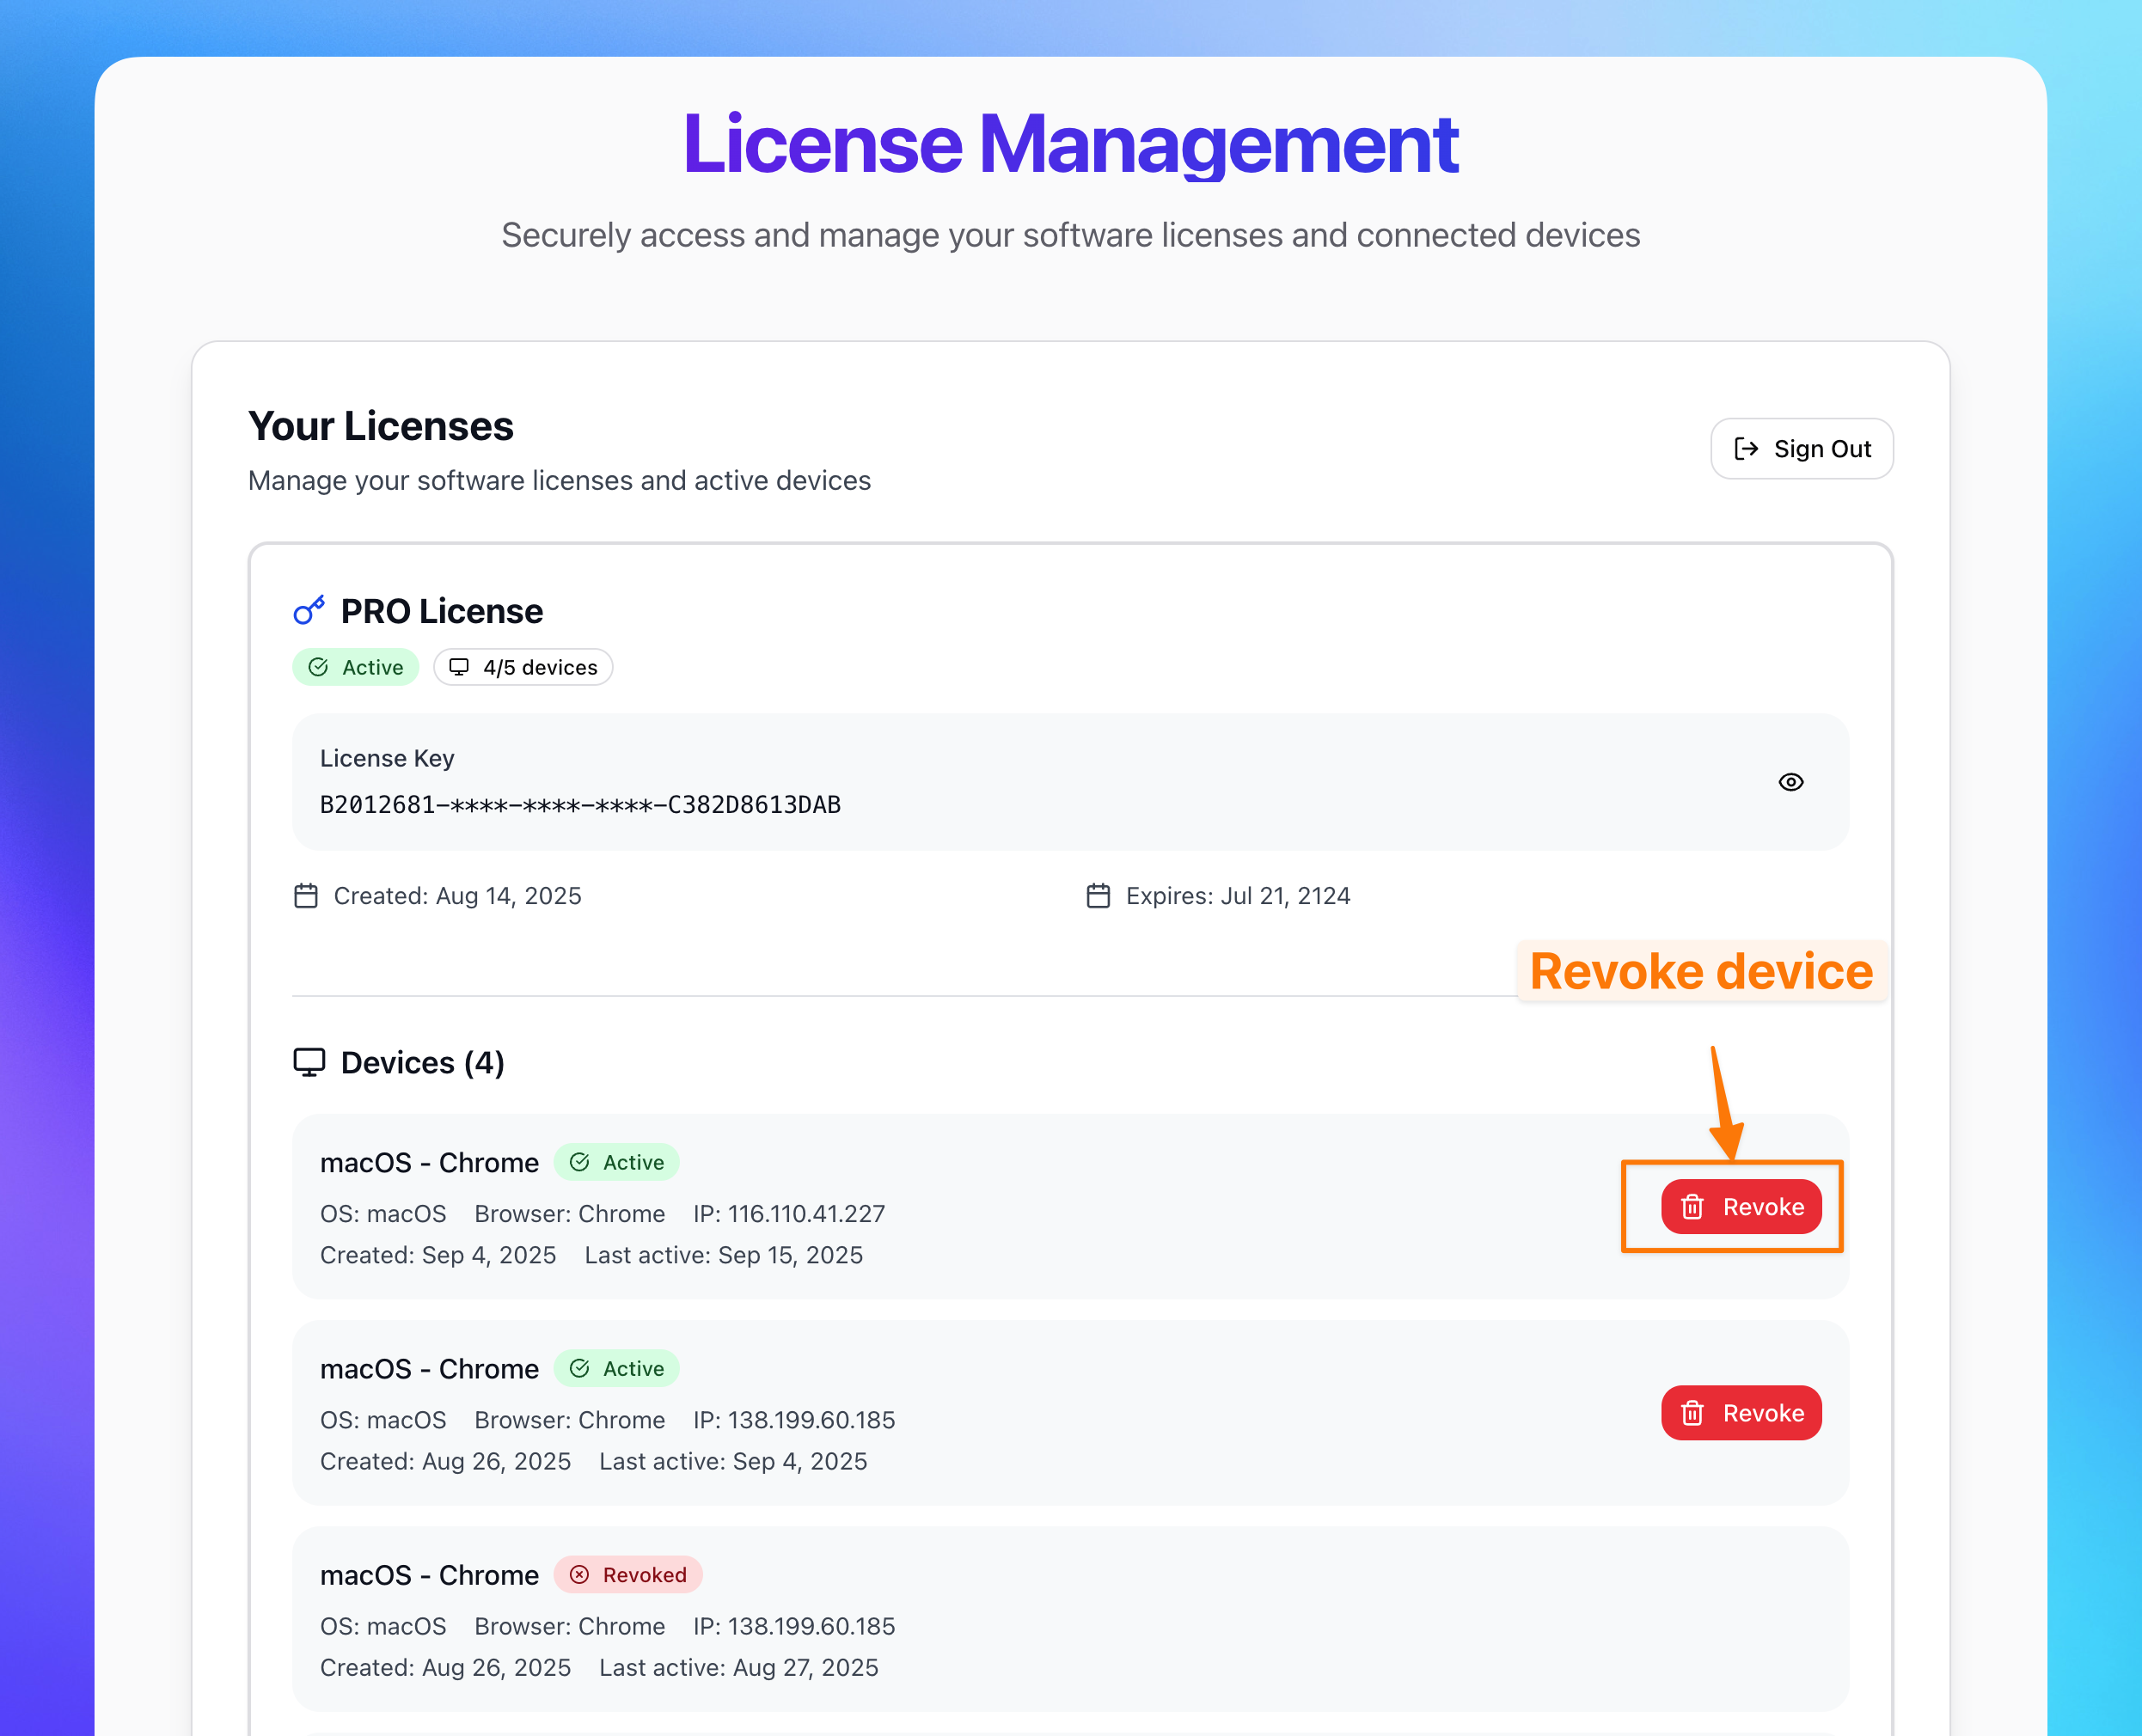
Task: Click the orange Revoke device annotation label
Action: [x=1700, y=971]
